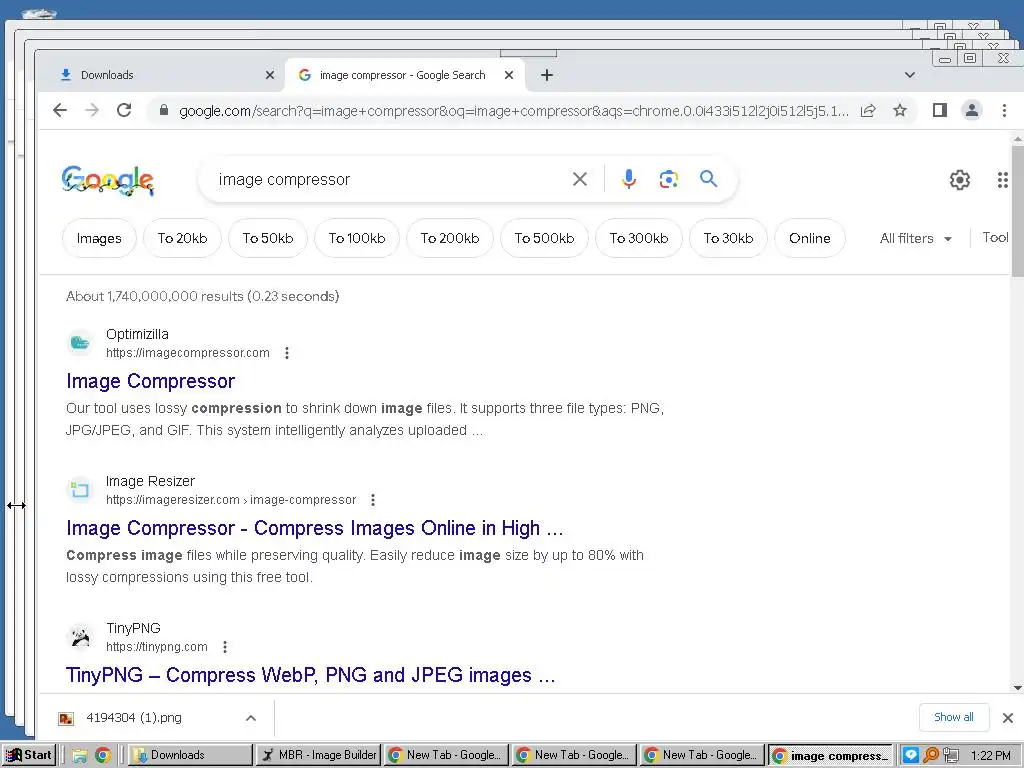Expand options for 4194304 (1).png download
This screenshot has width=1024, height=768.
tap(251, 718)
